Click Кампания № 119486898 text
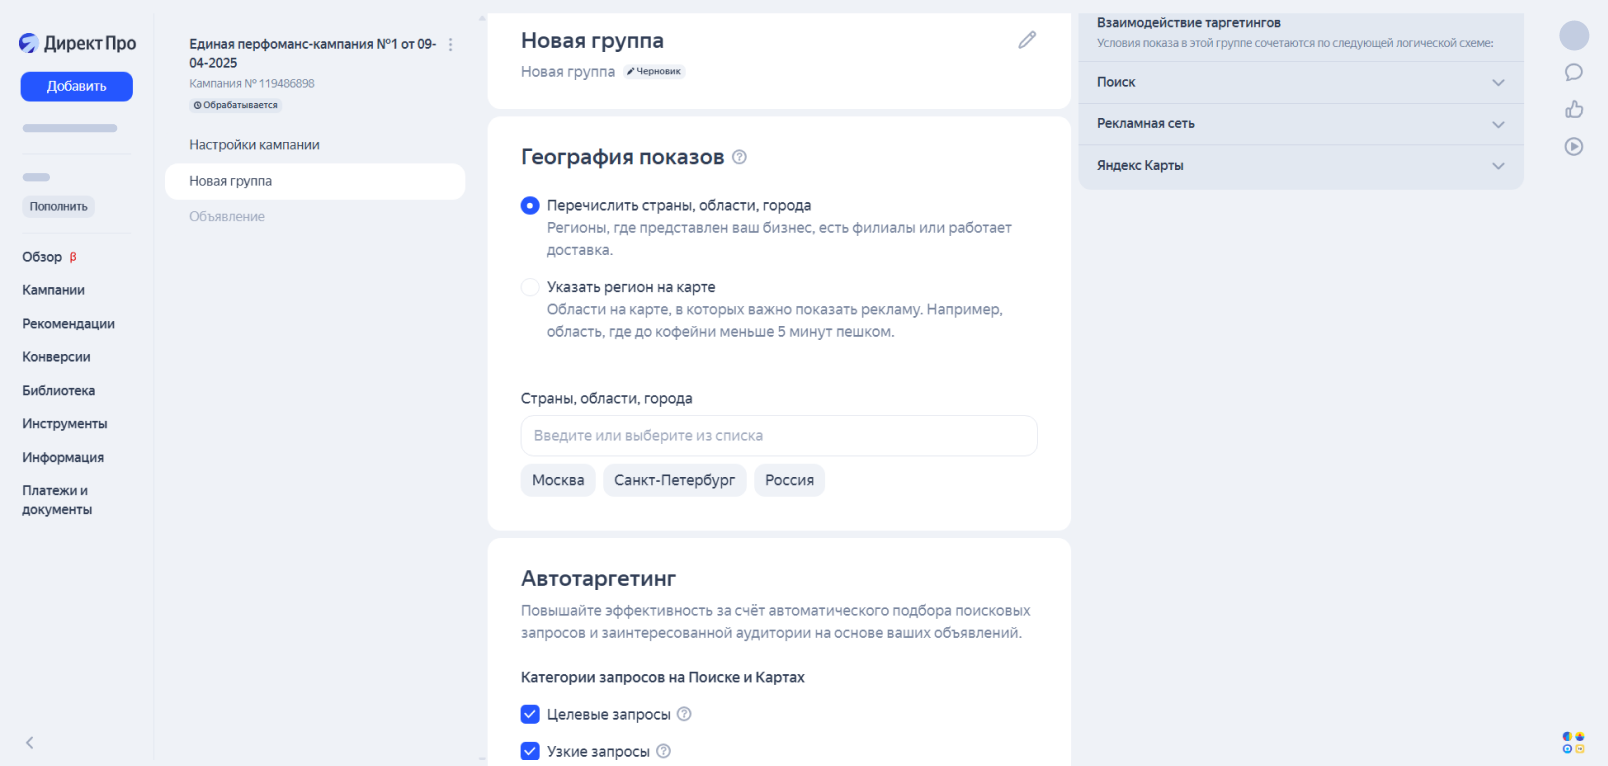This screenshot has width=1608, height=766. click(x=252, y=83)
